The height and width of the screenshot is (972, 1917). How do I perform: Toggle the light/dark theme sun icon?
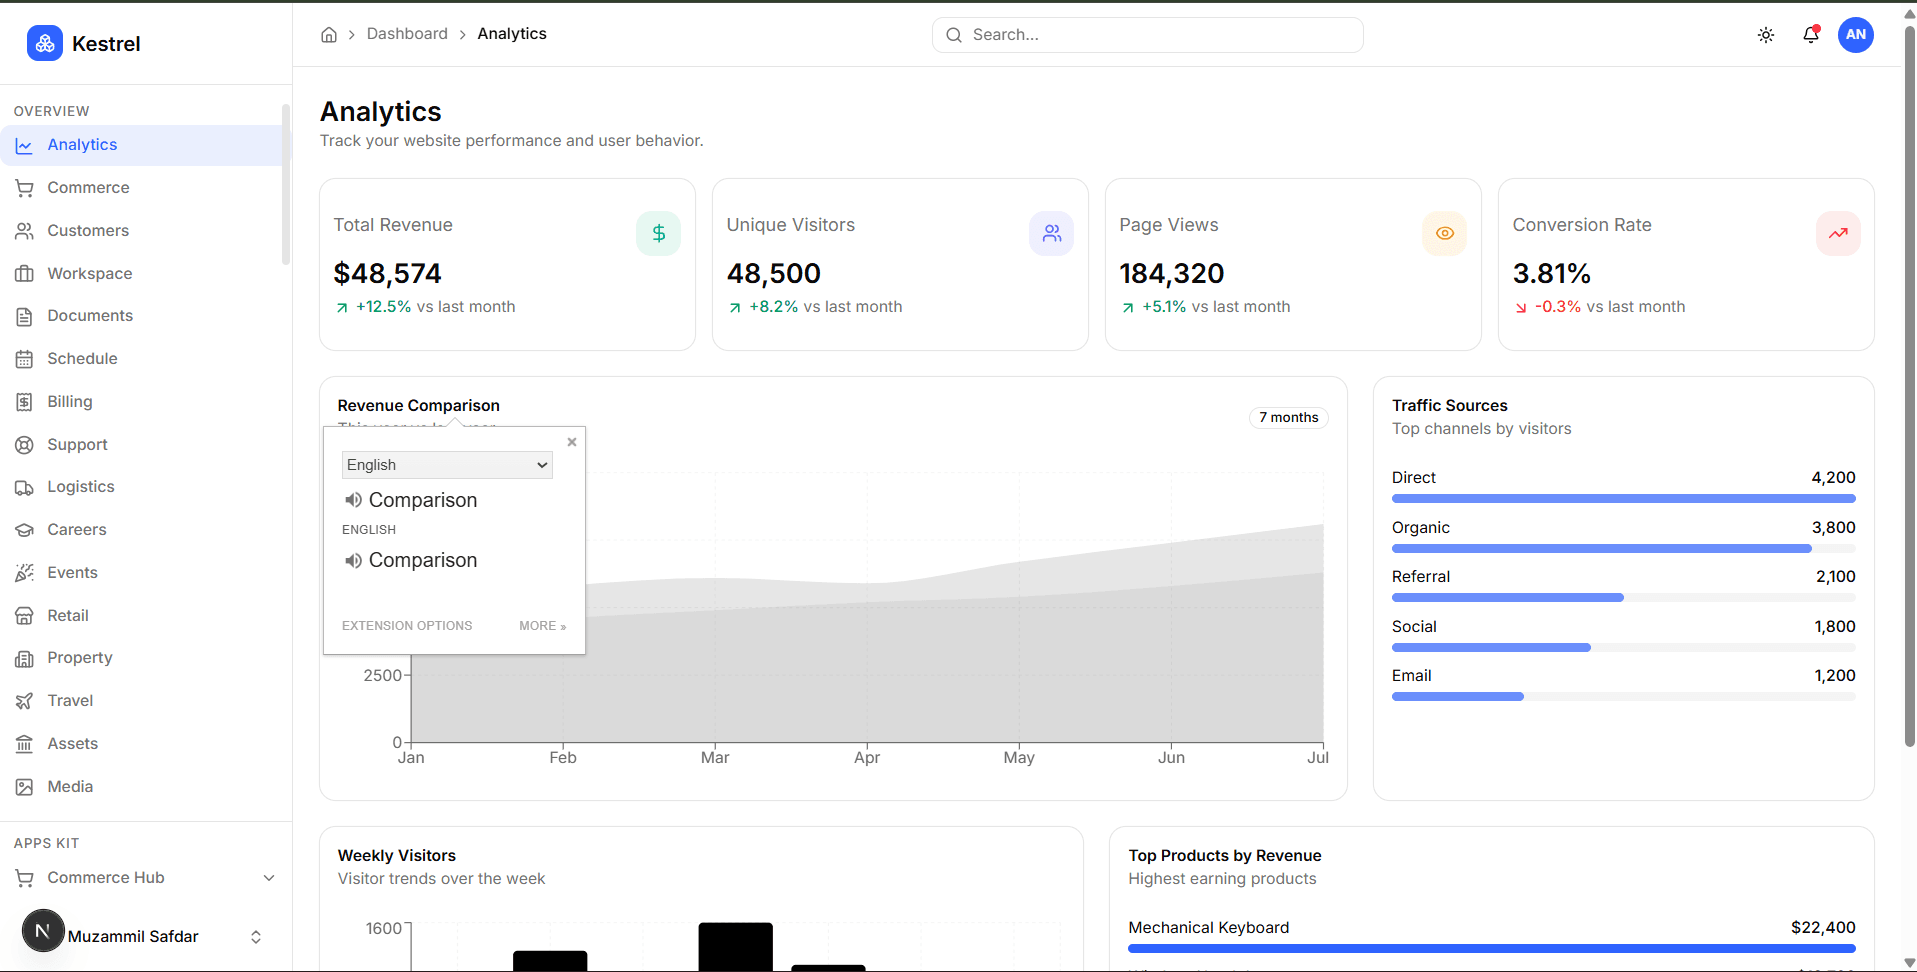pos(1766,35)
